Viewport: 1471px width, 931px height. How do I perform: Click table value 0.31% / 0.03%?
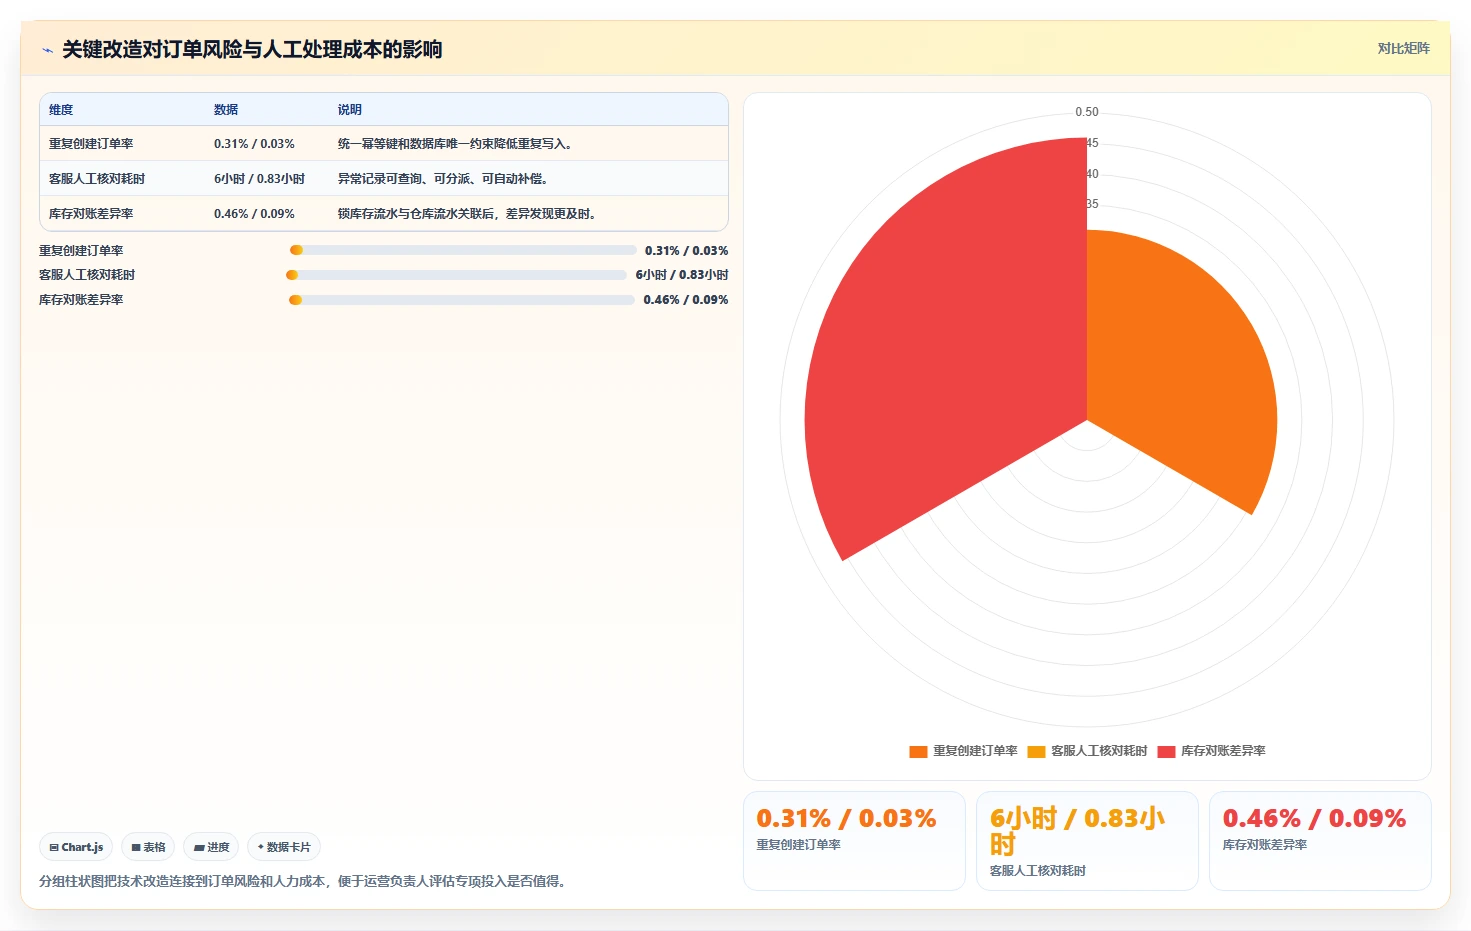254,144
